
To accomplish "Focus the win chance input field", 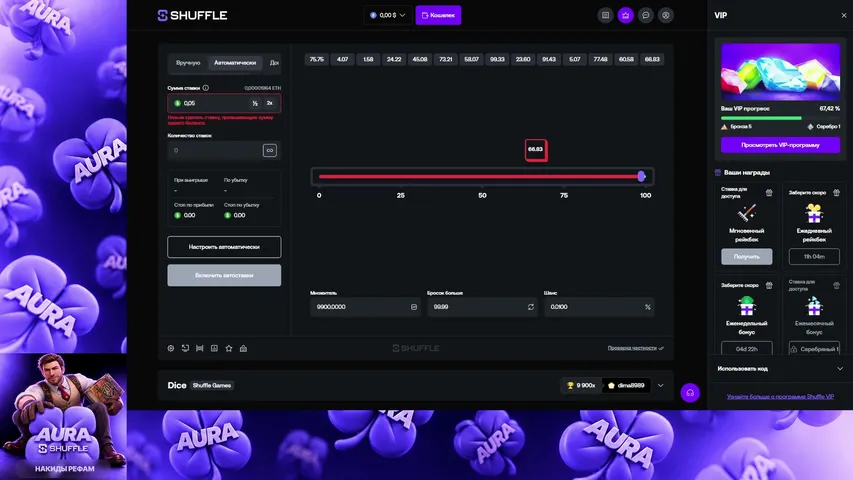I will 599,307.
